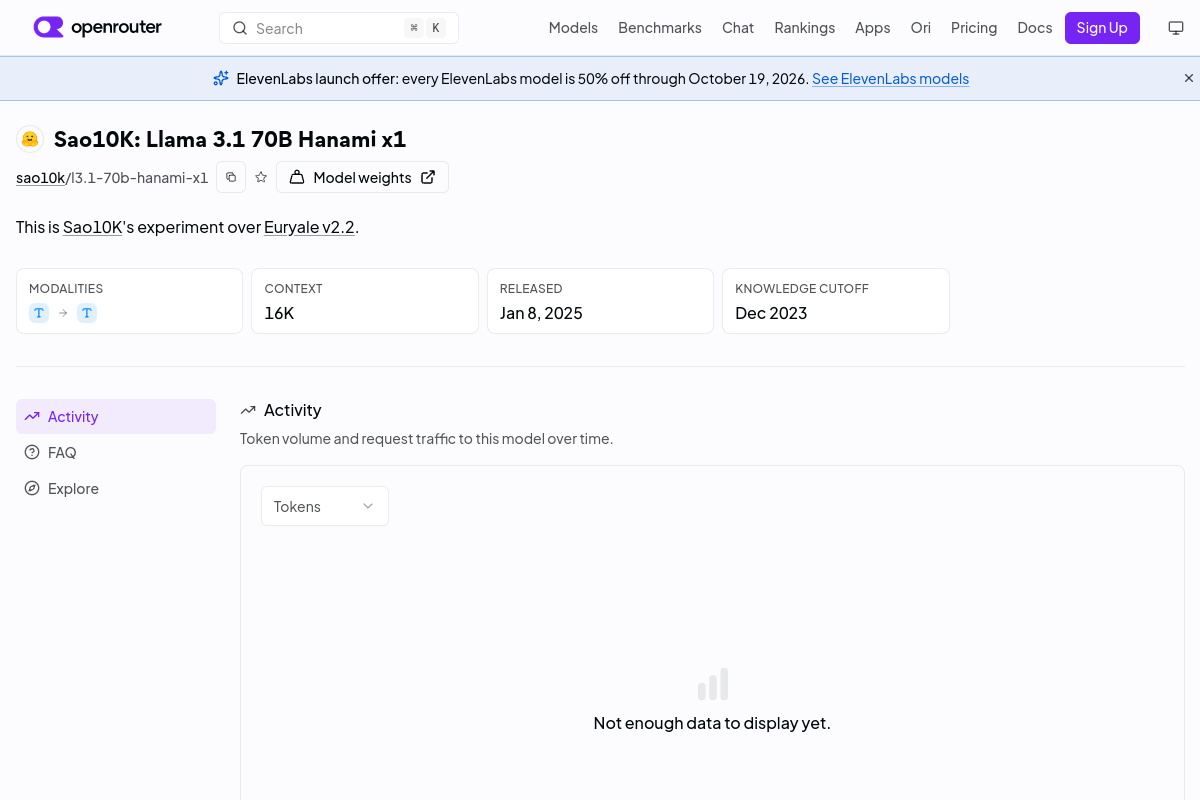The image size is (1200, 800).
Task: Dismiss the ElevenLabs offer banner
Action: point(1189,78)
